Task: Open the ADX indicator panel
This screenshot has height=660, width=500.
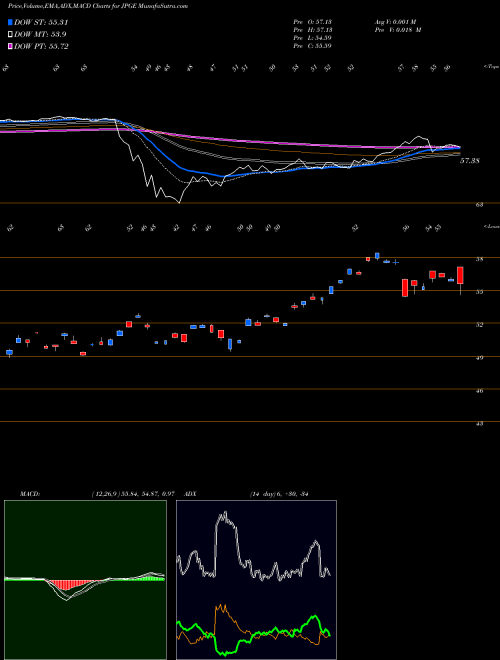Action: (256, 580)
